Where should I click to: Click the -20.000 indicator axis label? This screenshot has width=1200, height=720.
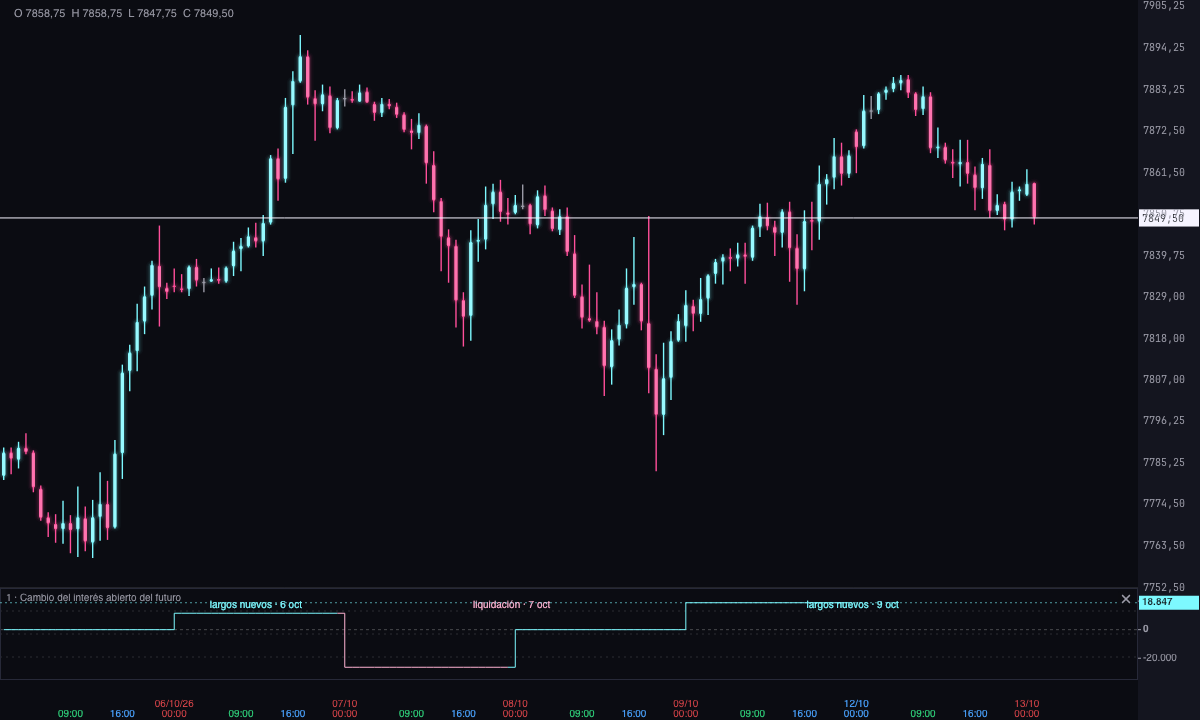[x=1159, y=658]
